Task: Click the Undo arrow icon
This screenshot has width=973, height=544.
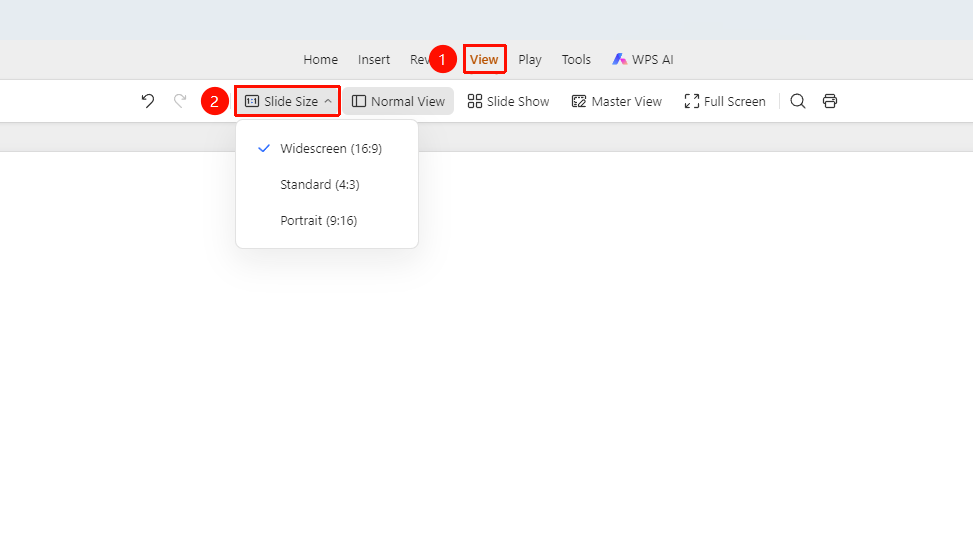Action: tap(148, 101)
